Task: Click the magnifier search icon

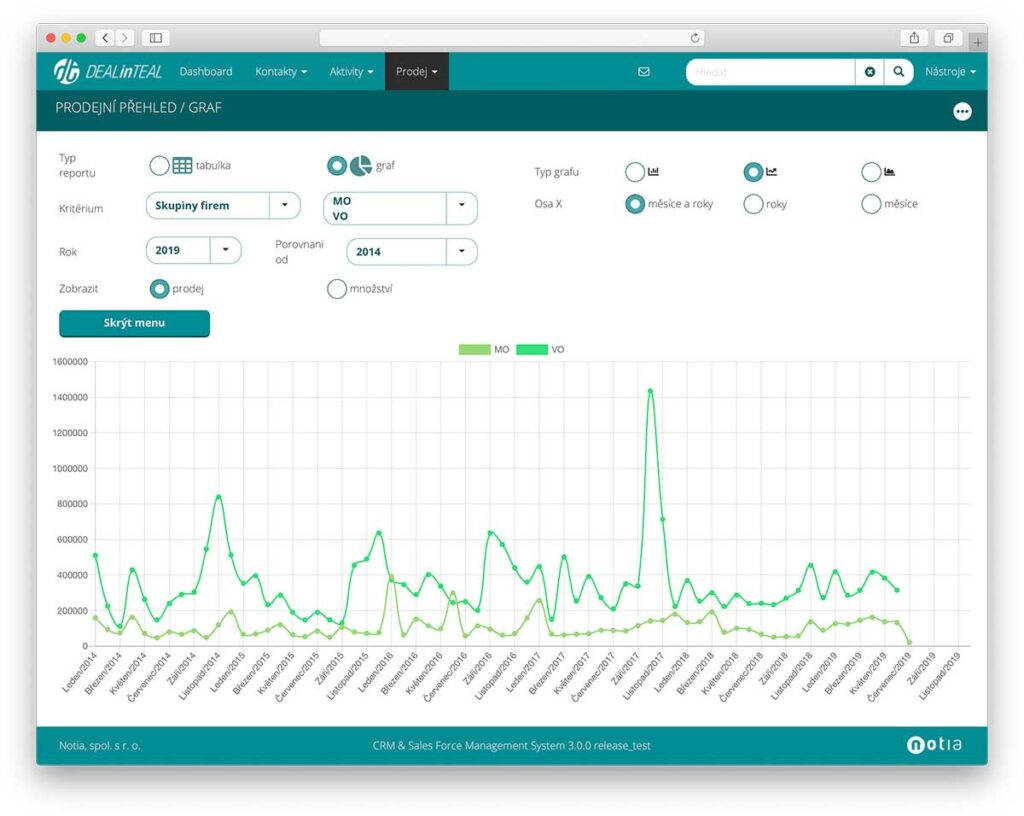Action: (899, 72)
